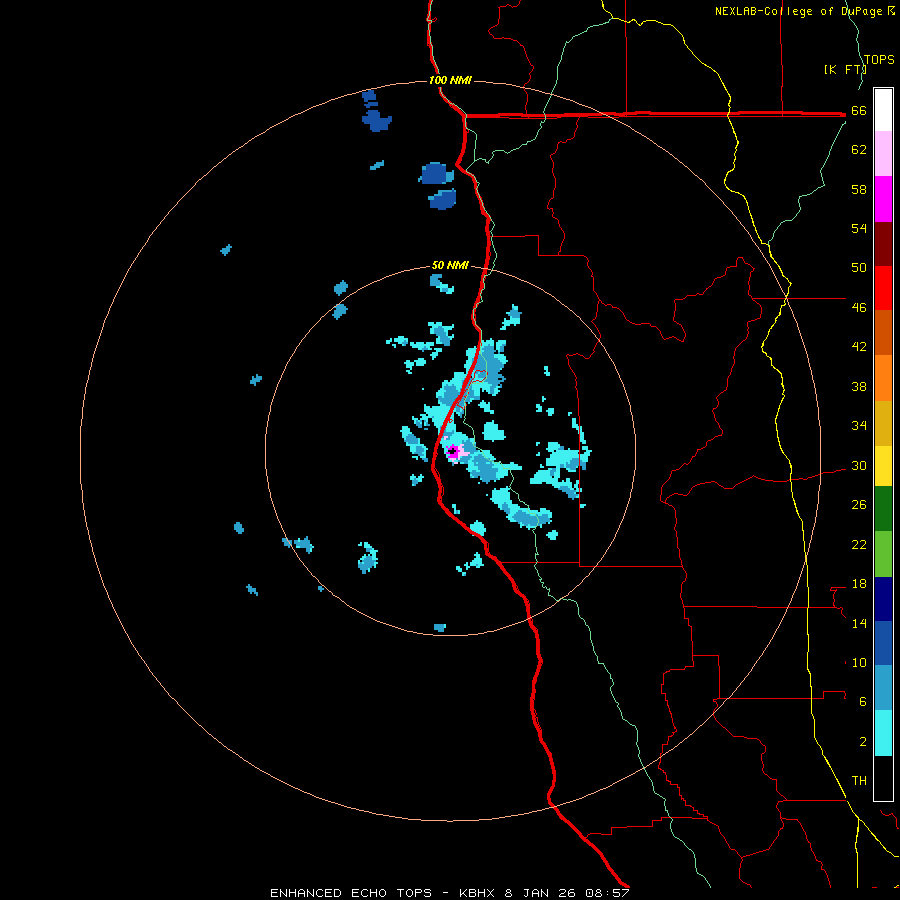
Task: Click the "100 NMI" range ring label
Action: pyautogui.click(x=450, y=80)
